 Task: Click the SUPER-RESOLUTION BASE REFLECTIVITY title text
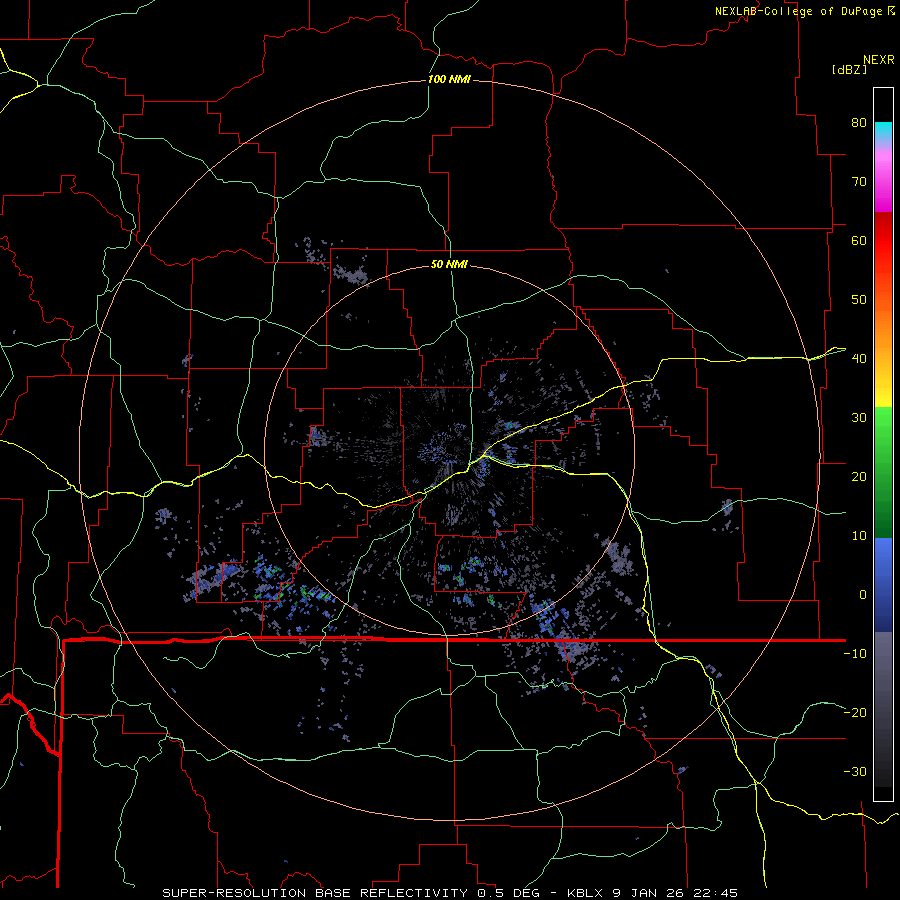click(x=315, y=893)
